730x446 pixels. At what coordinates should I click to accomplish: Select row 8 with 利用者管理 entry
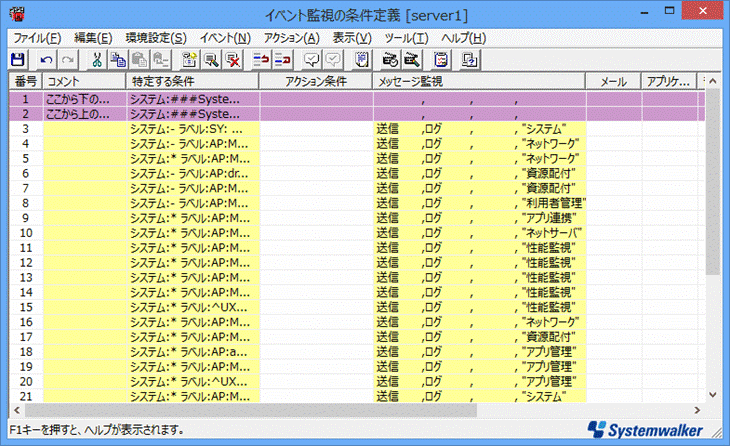pyautogui.click(x=200, y=202)
